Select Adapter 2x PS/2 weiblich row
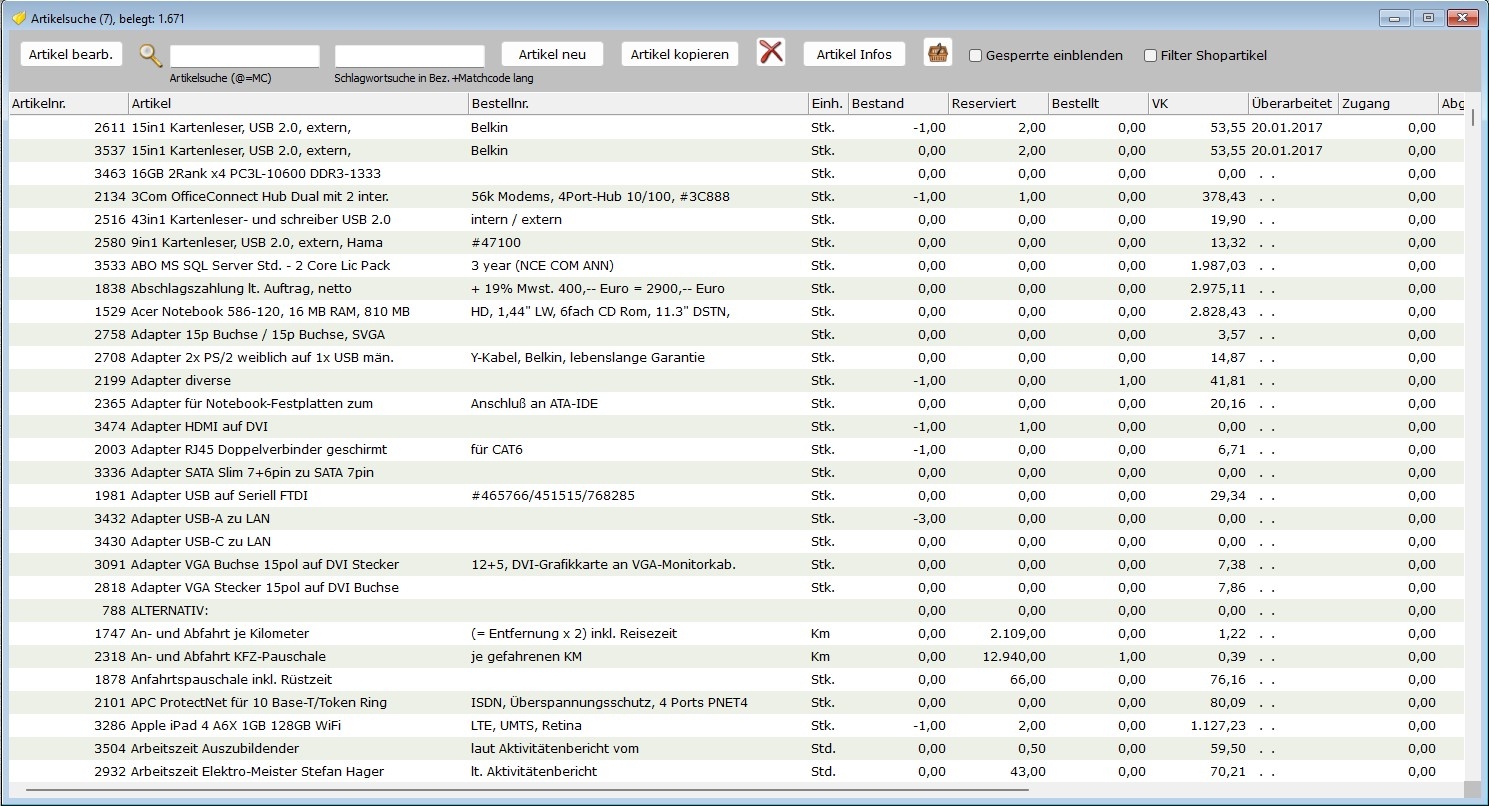 coord(737,357)
